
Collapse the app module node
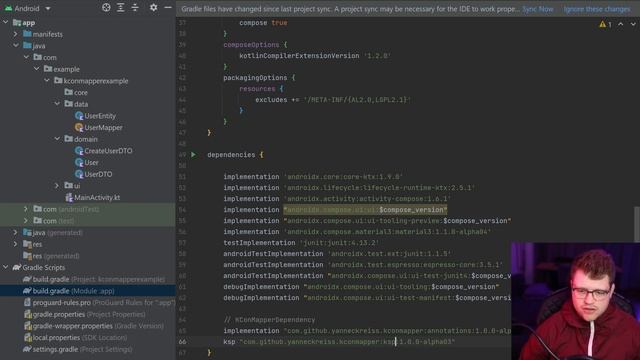coord(6,22)
